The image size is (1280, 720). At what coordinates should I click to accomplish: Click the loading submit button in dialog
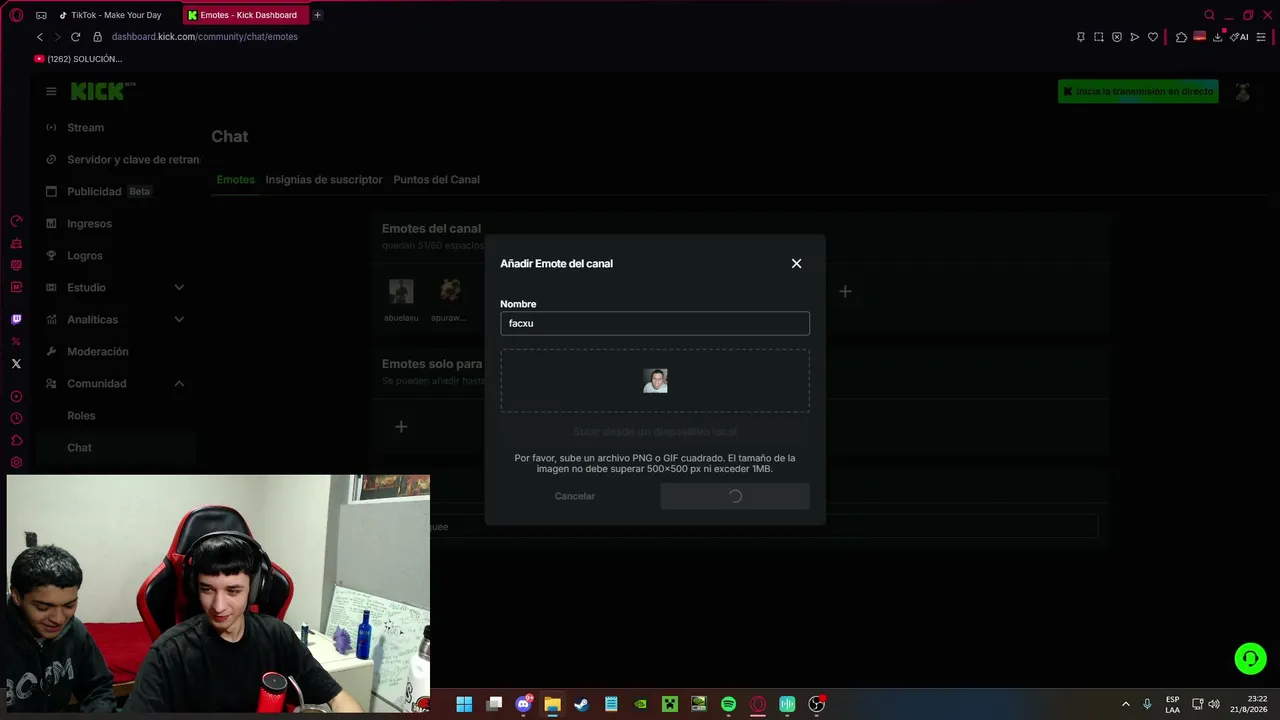tap(735, 496)
